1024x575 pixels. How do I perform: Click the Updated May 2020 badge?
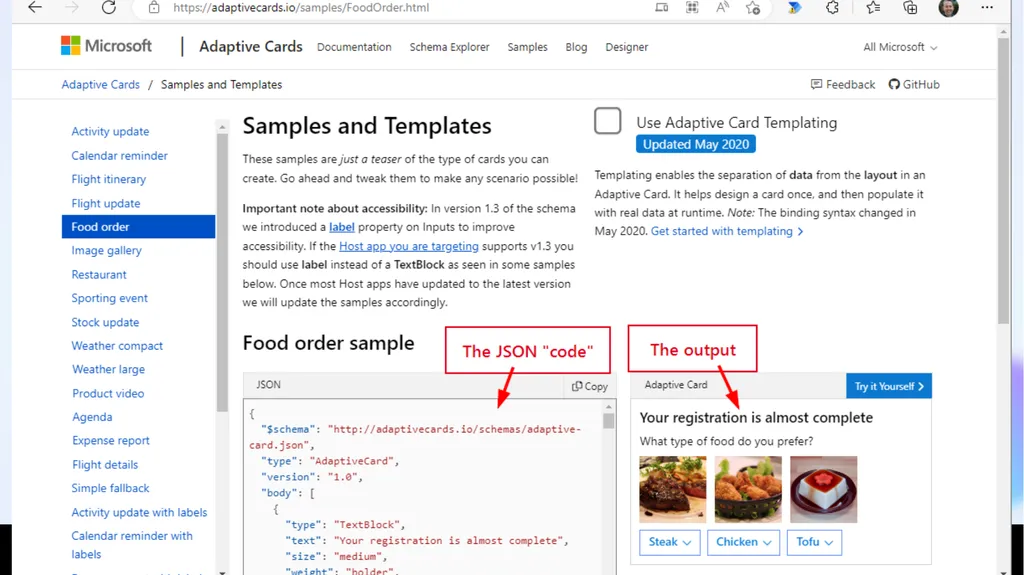[x=696, y=144]
